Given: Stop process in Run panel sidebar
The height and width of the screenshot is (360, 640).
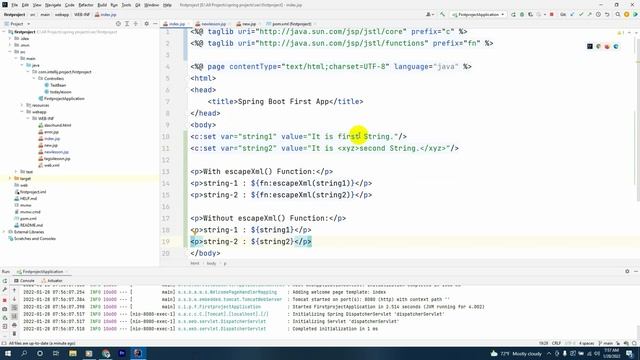Looking at the screenshot, I should coord(5,300).
